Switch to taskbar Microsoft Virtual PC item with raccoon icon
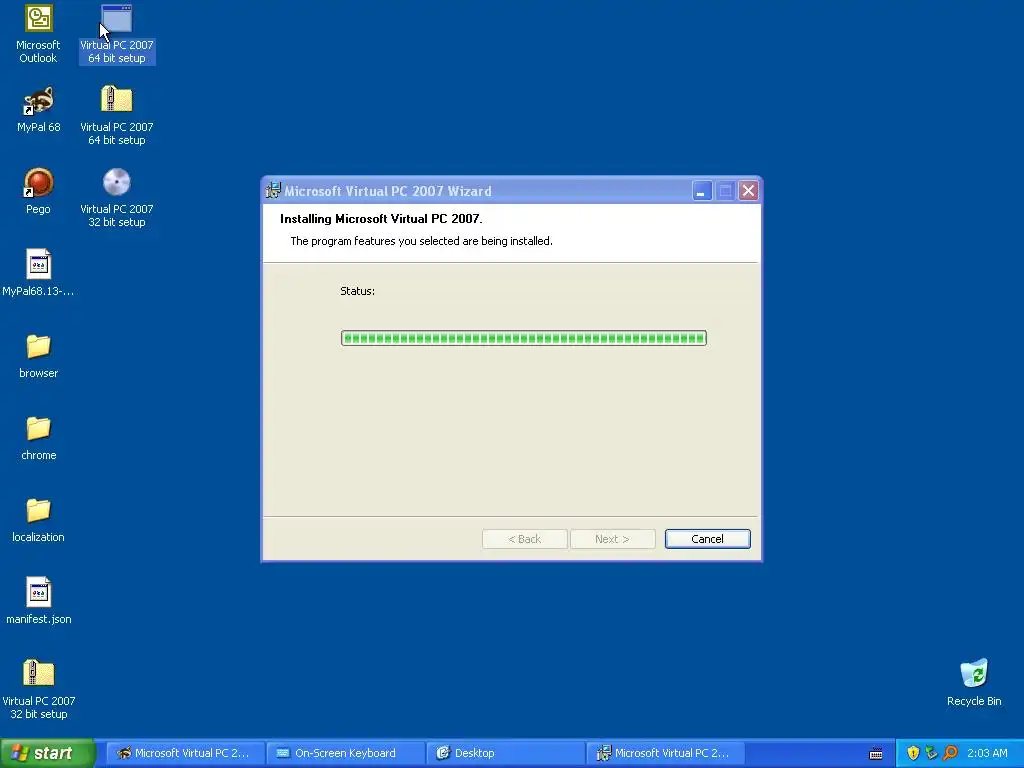The image size is (1024, 768). click(185, 753)
